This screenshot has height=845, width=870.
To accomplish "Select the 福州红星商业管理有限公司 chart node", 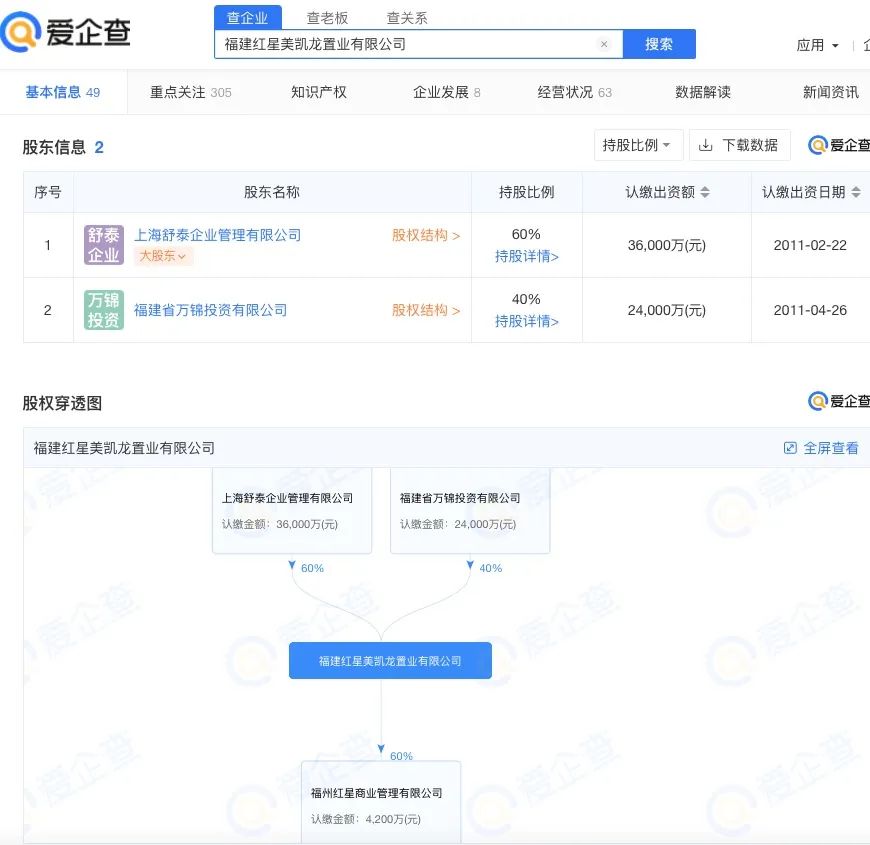I will (x=381, y=802).
